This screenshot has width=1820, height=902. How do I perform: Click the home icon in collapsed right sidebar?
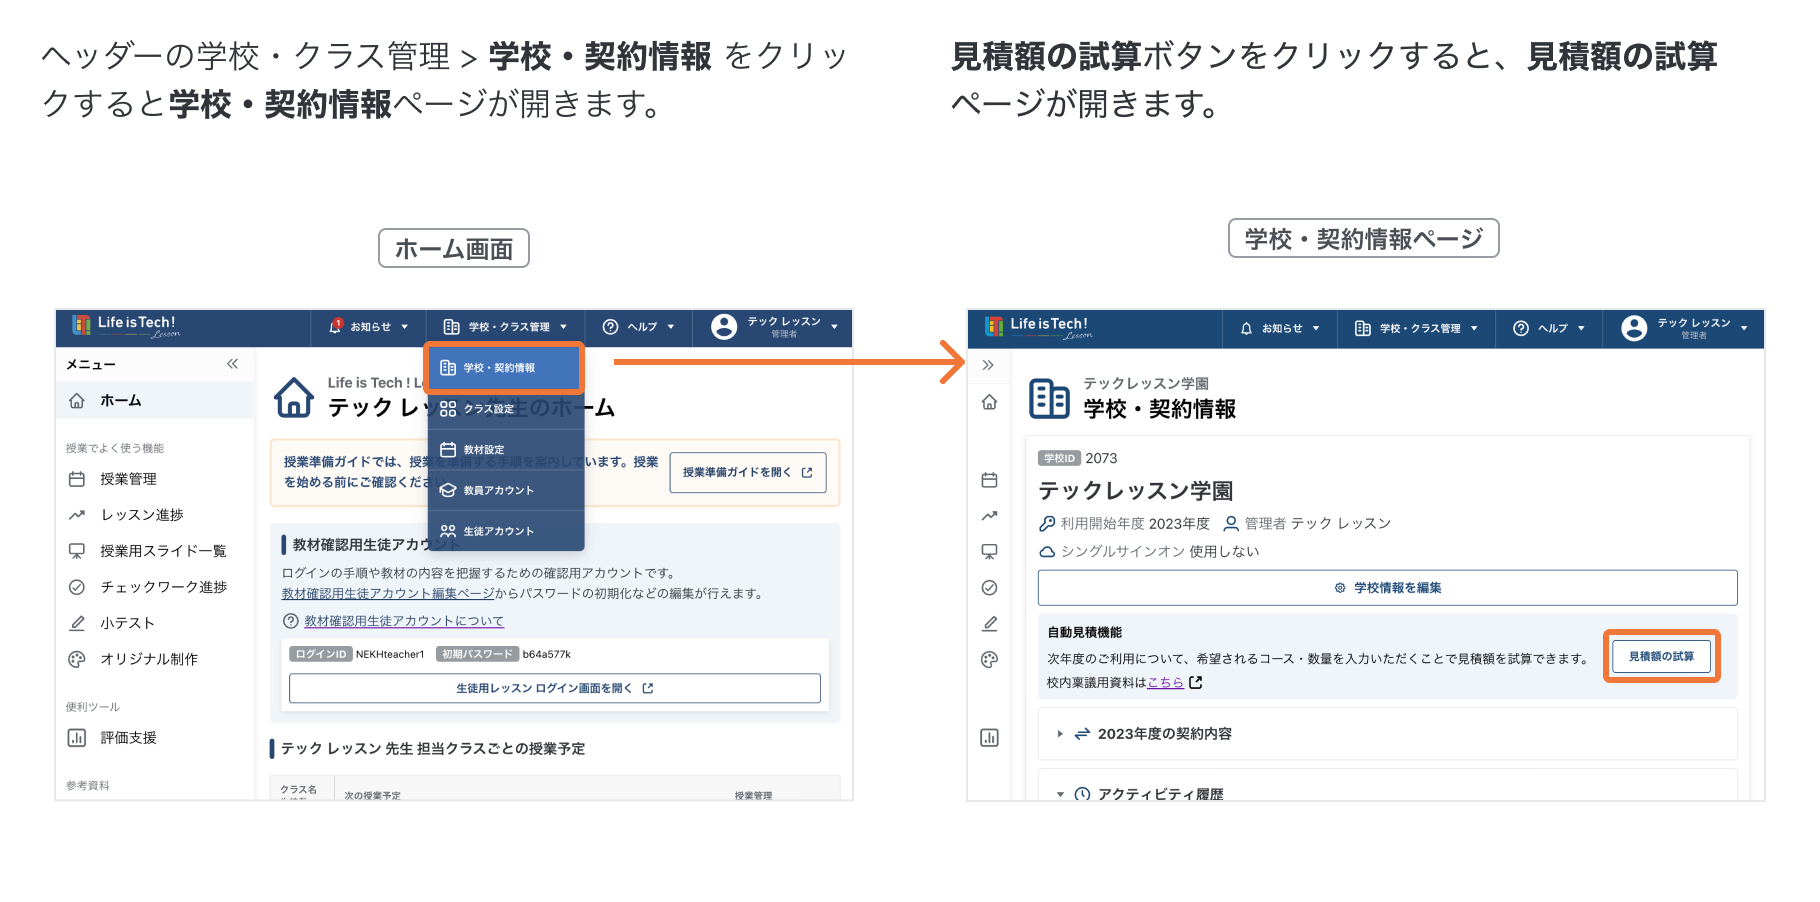coord(989,402)
